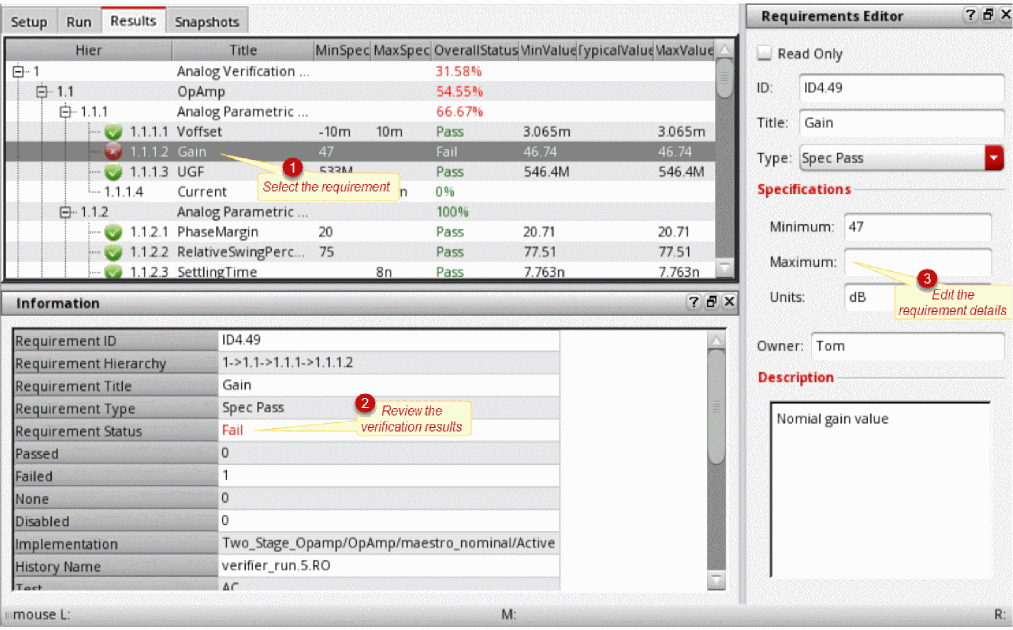The image size is (1013, 630).
Task: Click the green pass icon for Voffset
Action: [x=114, y=132]
